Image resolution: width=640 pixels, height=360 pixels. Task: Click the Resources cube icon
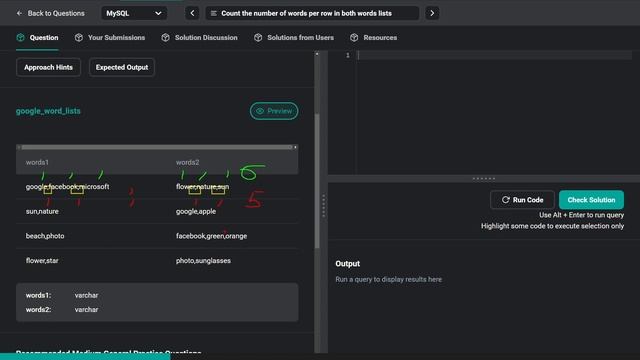click(354, 38)
